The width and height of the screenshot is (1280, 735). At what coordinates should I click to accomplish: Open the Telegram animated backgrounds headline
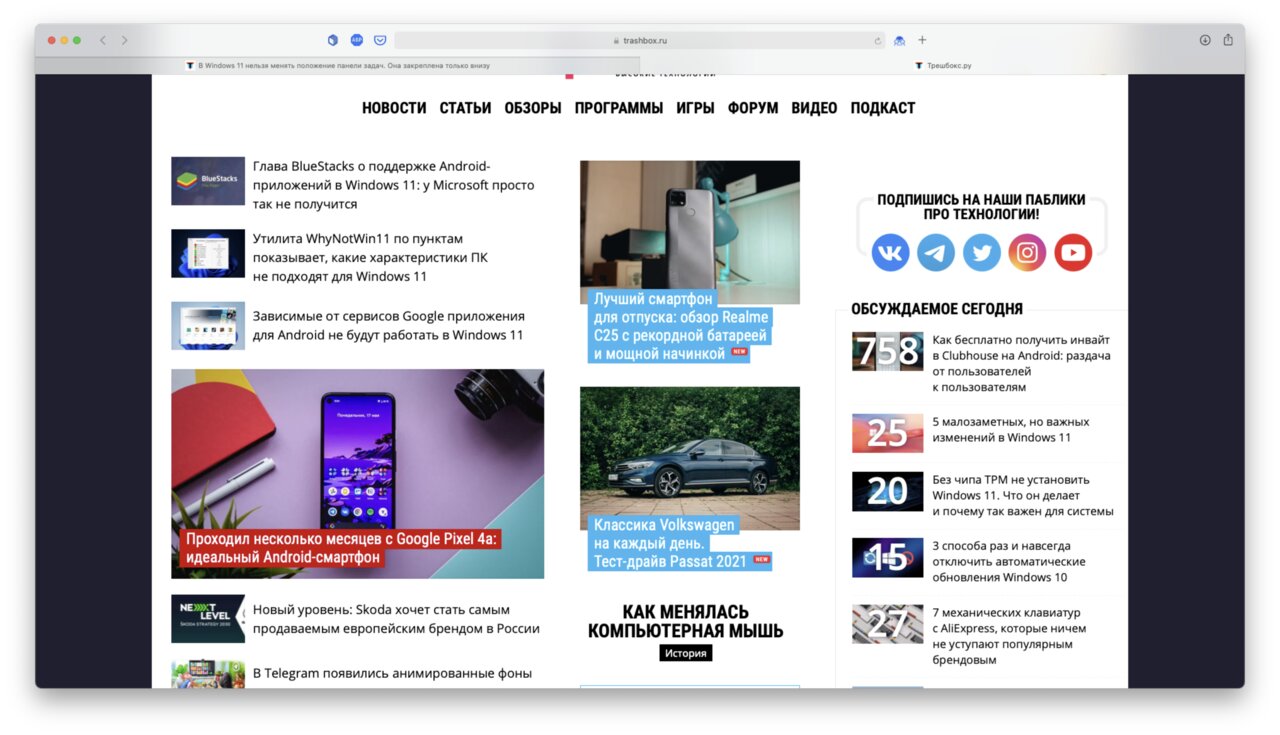click(392, 673)
